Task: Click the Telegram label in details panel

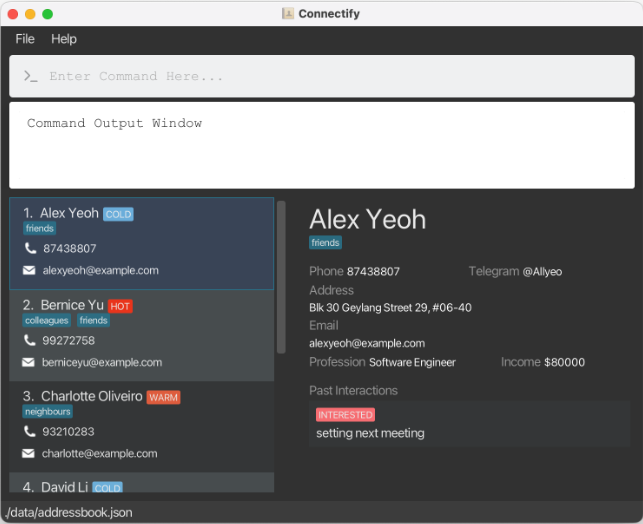Action: click(494, 271)
